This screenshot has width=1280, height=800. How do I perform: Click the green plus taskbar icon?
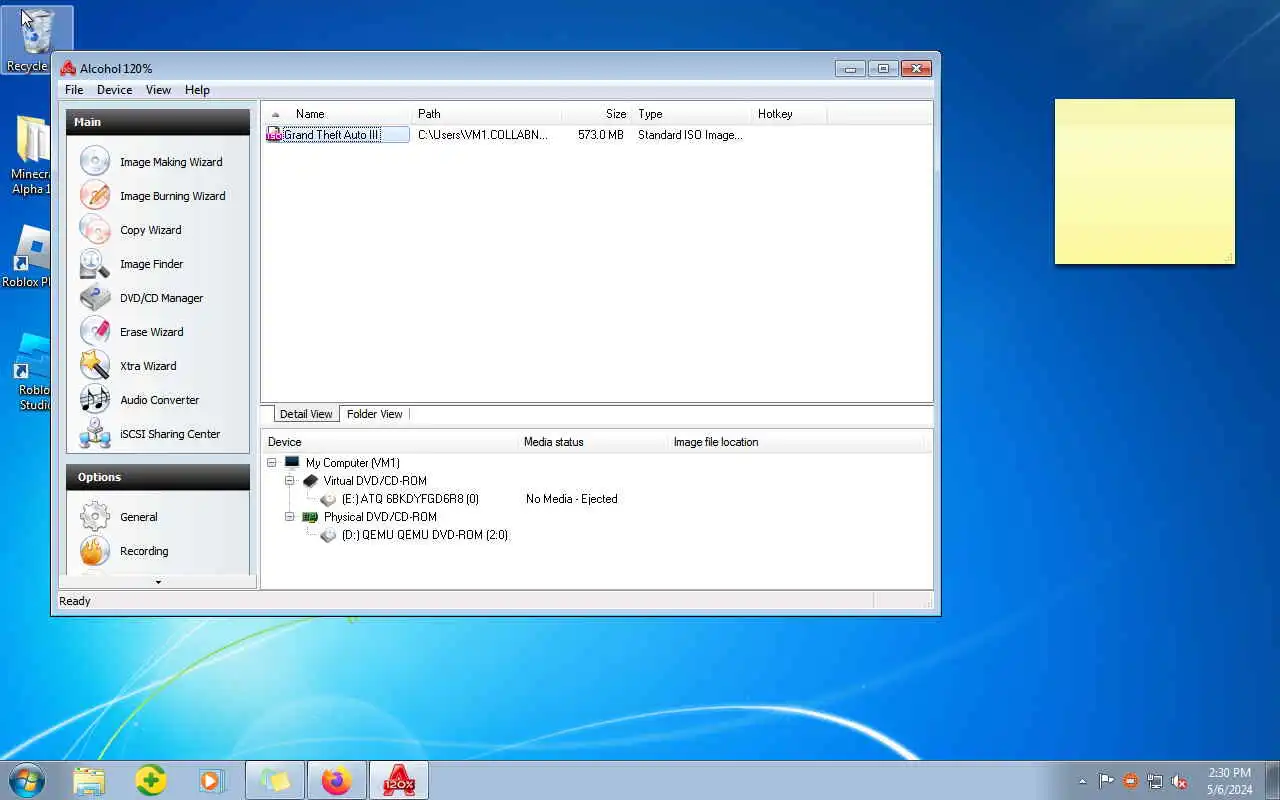pos(151,780)
